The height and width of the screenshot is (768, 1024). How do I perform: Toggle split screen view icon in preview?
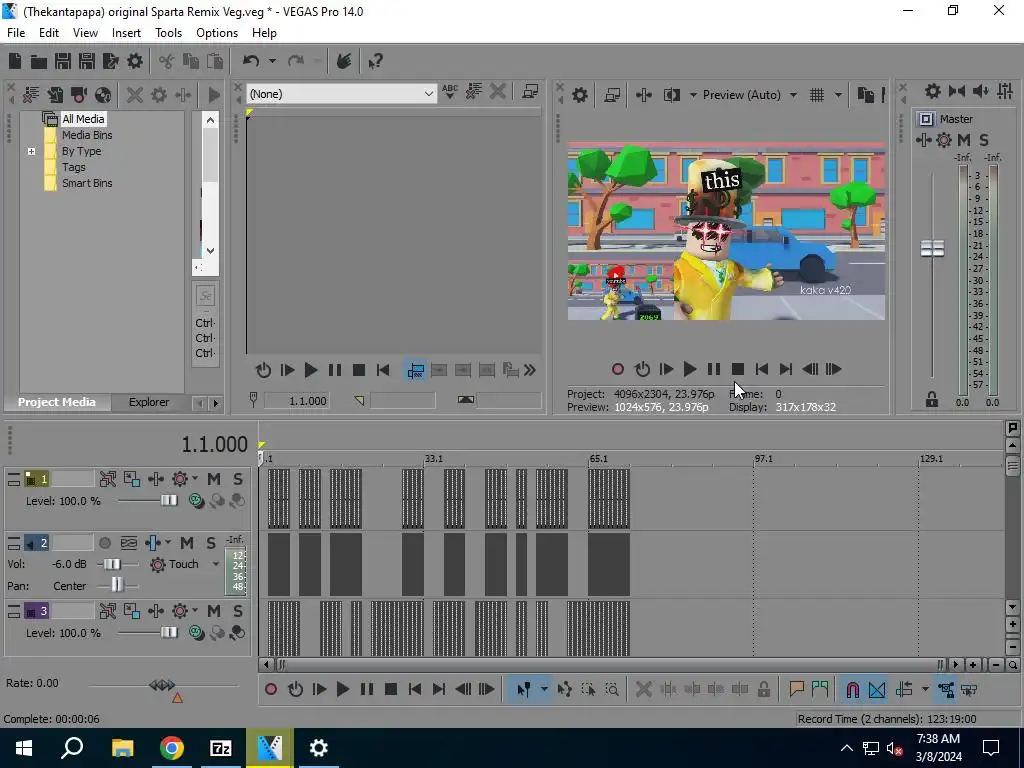pyautogui.click(x=672, y=95)
